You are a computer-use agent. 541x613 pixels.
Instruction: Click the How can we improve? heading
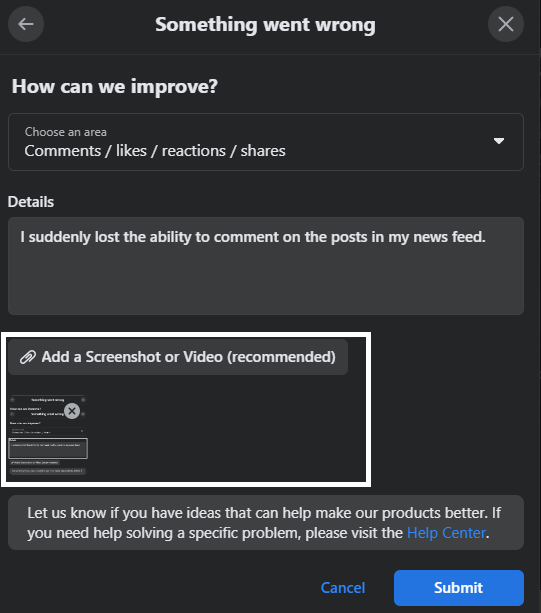pos(115,86)
